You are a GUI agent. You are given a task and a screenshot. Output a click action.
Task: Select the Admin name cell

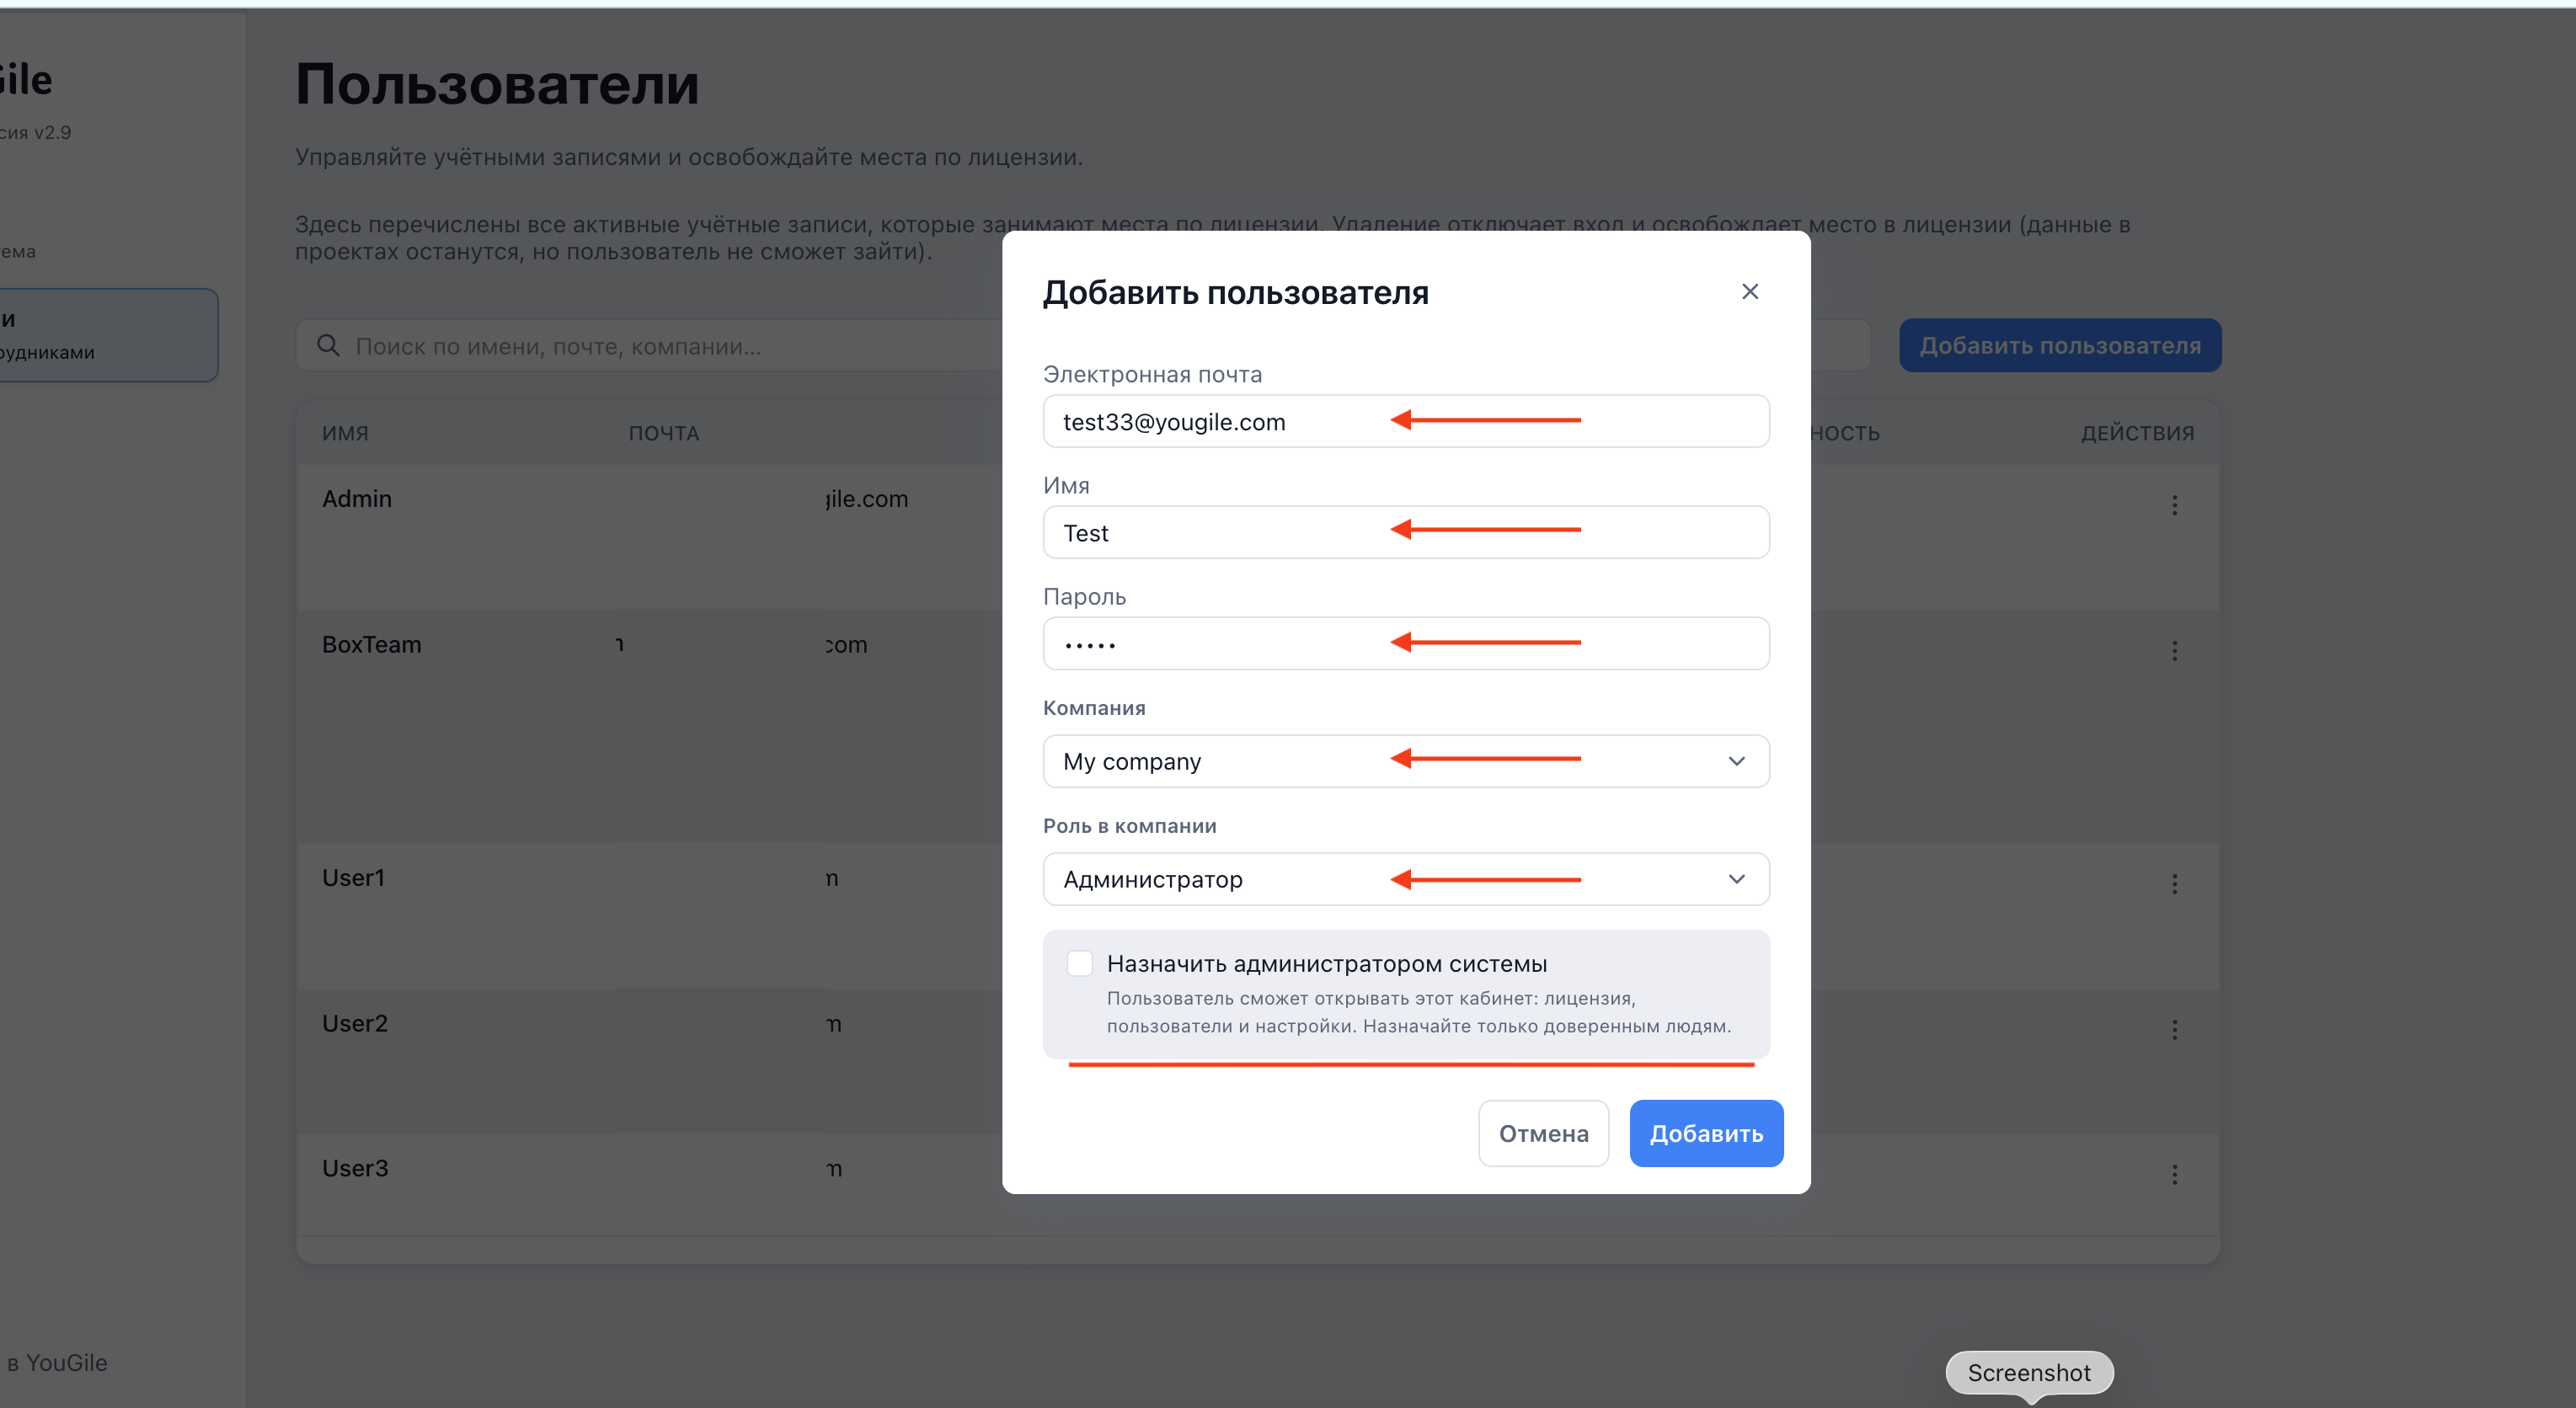pos(357,499)
